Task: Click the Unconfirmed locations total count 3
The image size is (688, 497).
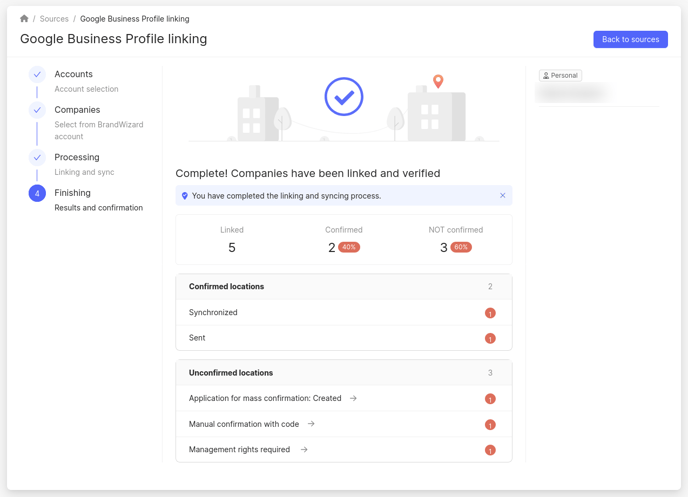Action: (490, 373)
